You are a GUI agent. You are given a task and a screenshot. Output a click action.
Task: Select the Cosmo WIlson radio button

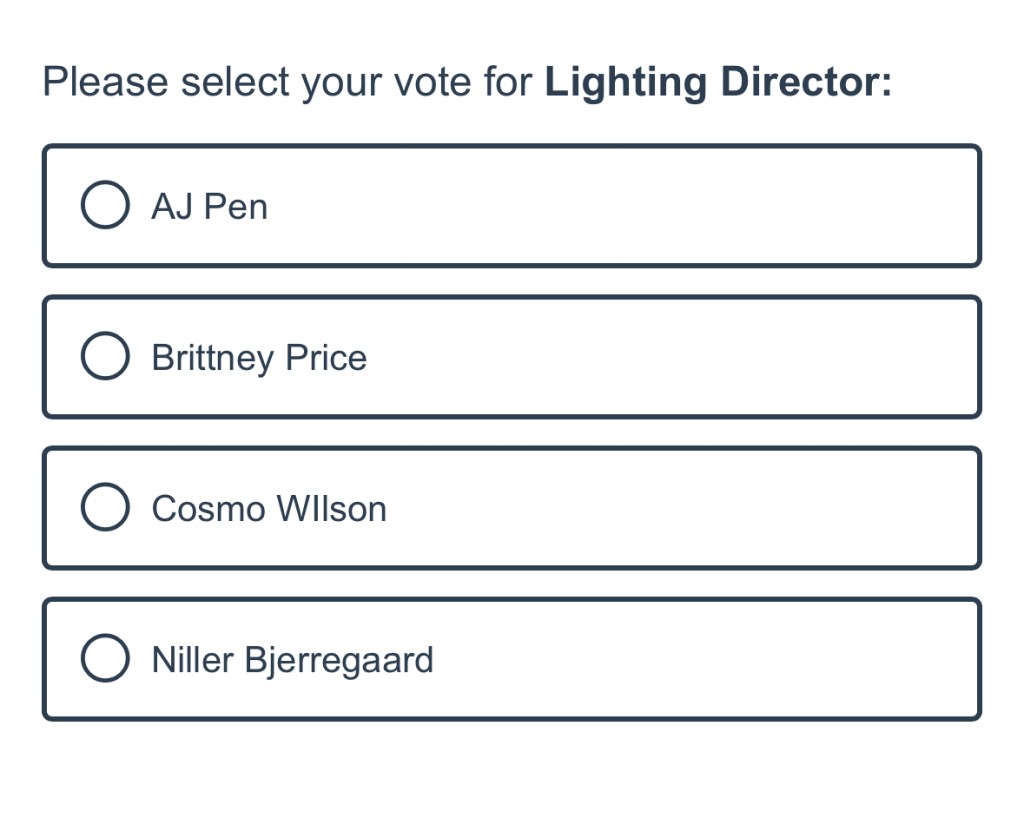click(105, 507)
